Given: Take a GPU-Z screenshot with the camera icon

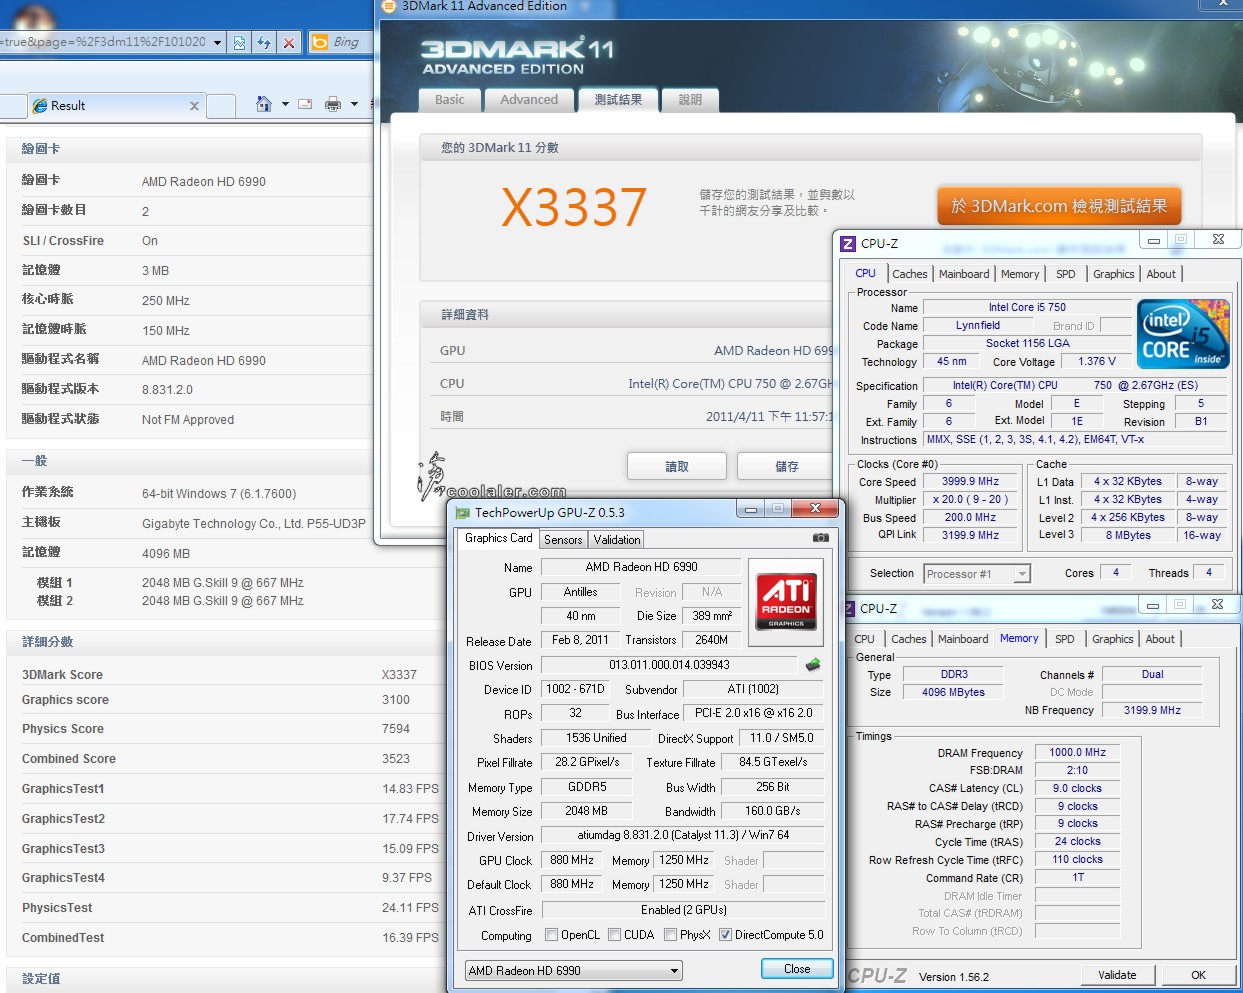Looking at the screenshot, I should pos(821,538).
